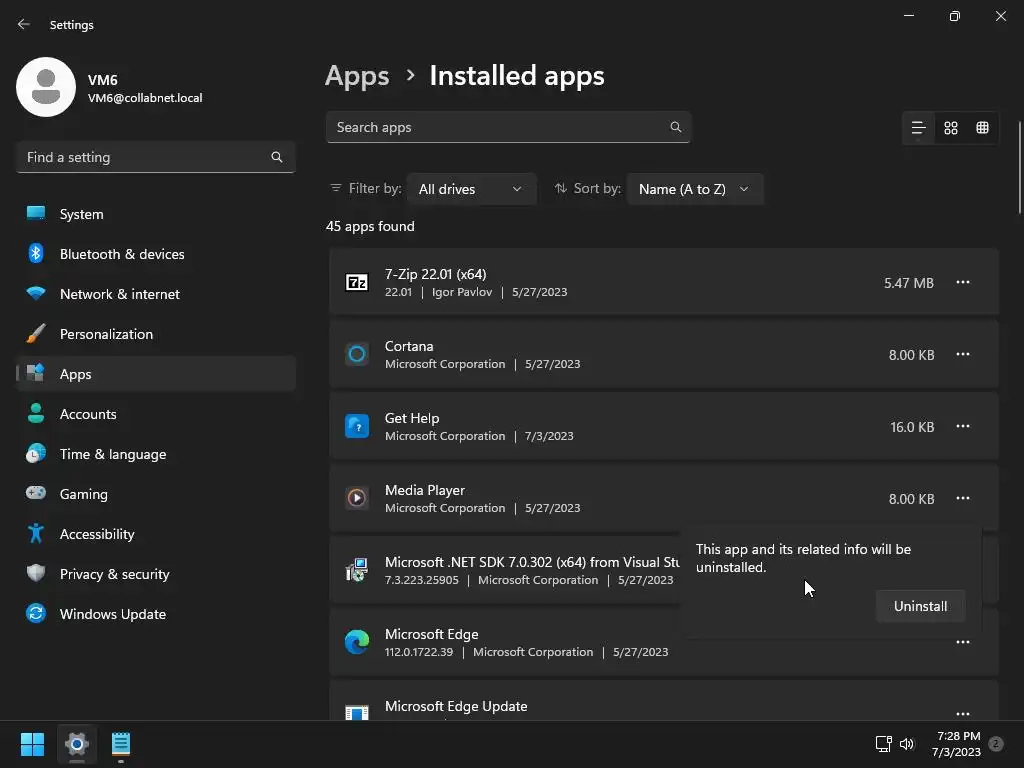Switch to list view layout
The image size is (1024, 768).
point(918,128)
